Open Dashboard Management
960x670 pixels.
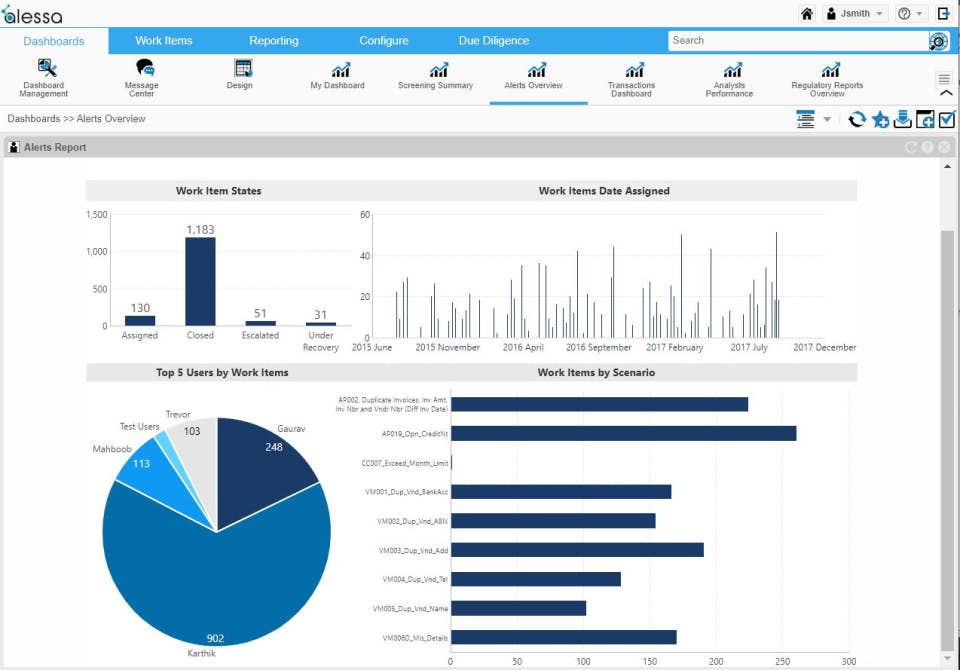43,78
